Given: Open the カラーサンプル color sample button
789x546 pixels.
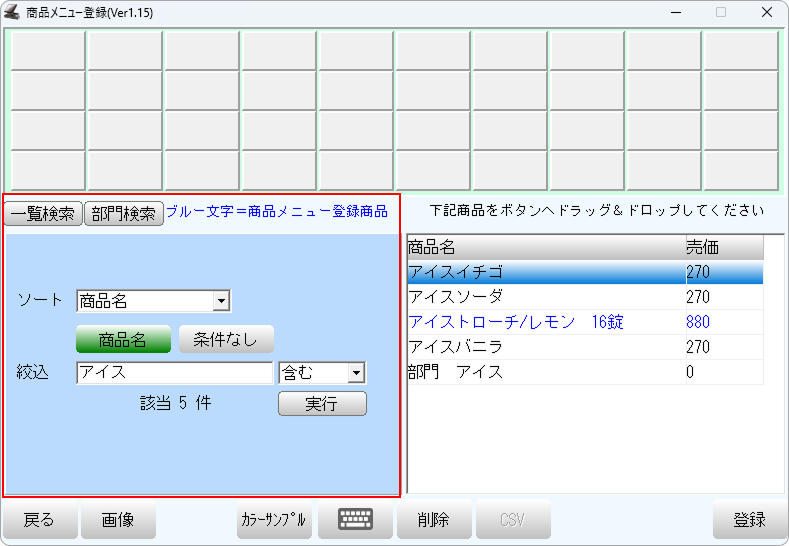Looking at the screenshot, I should pyautogui.click(x=275, y=520).
